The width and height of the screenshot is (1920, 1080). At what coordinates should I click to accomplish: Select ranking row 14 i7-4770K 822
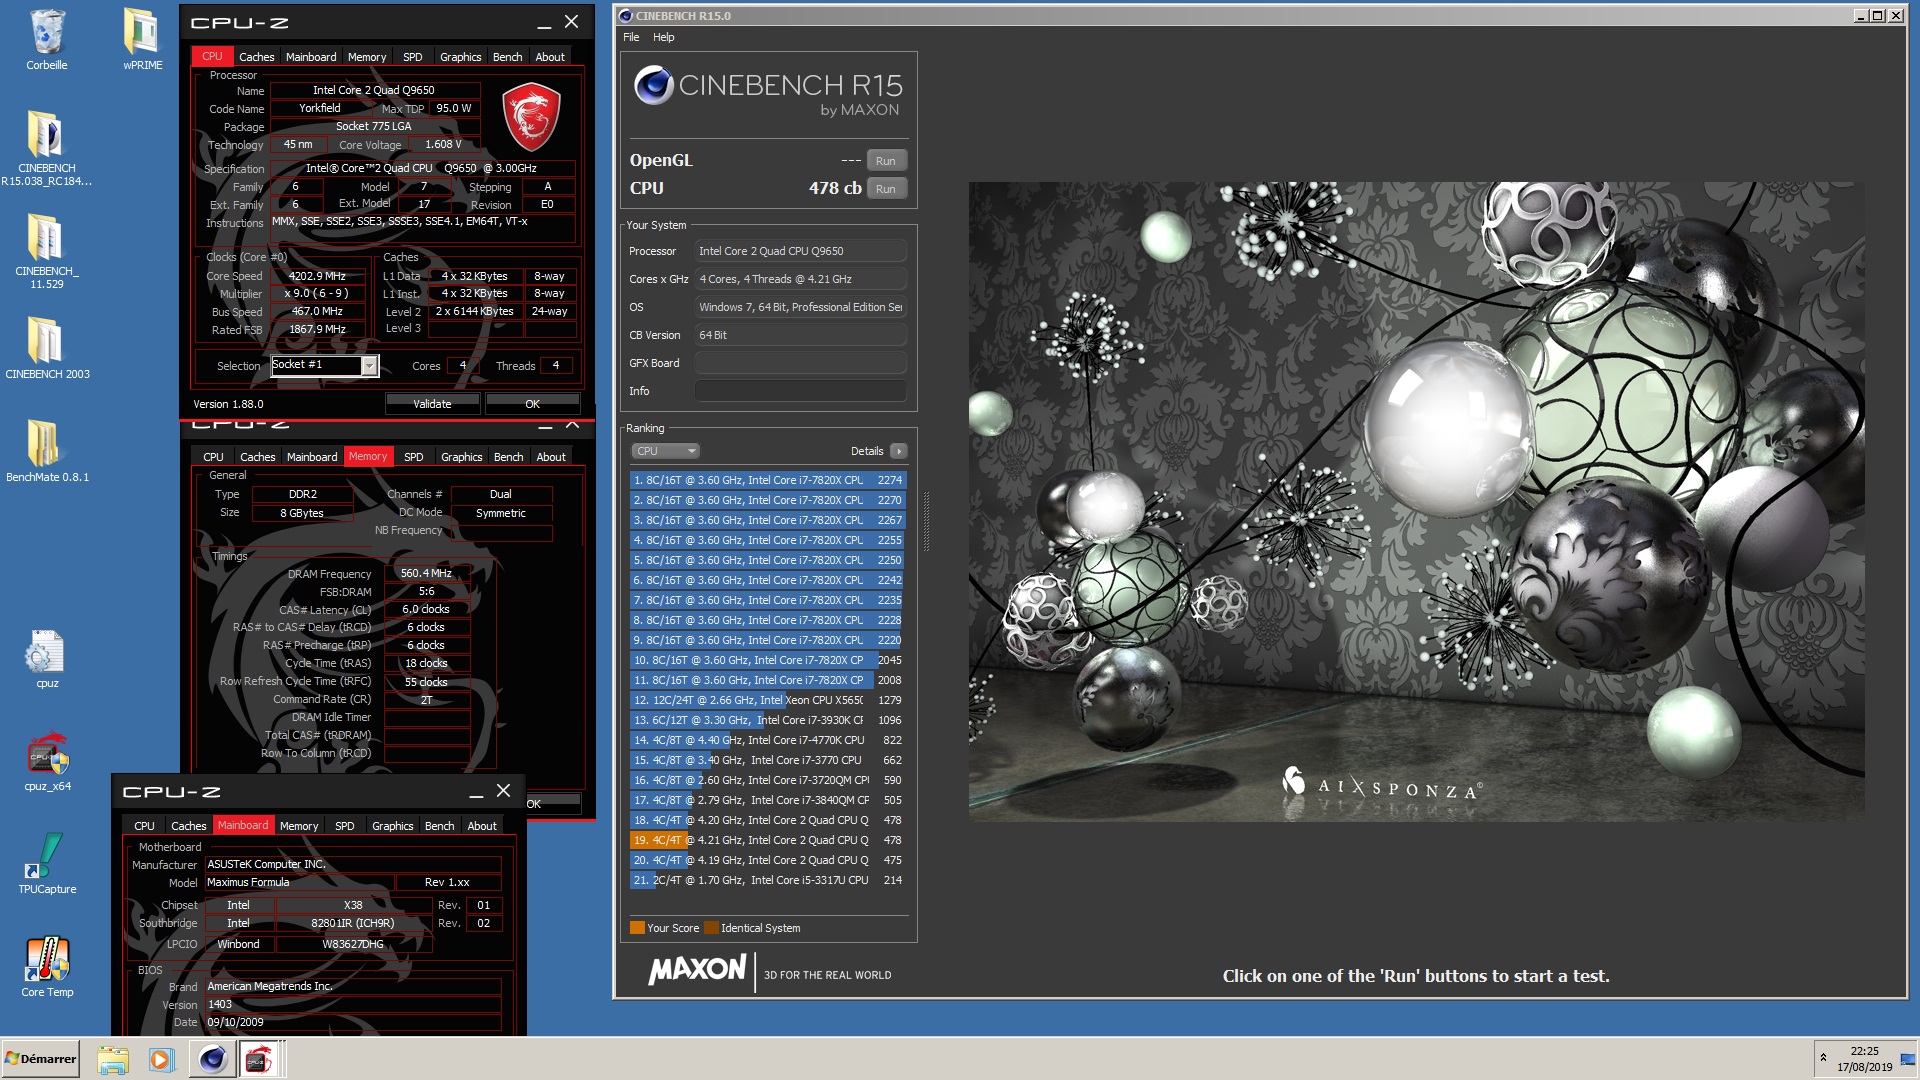[x=767, y=740]
